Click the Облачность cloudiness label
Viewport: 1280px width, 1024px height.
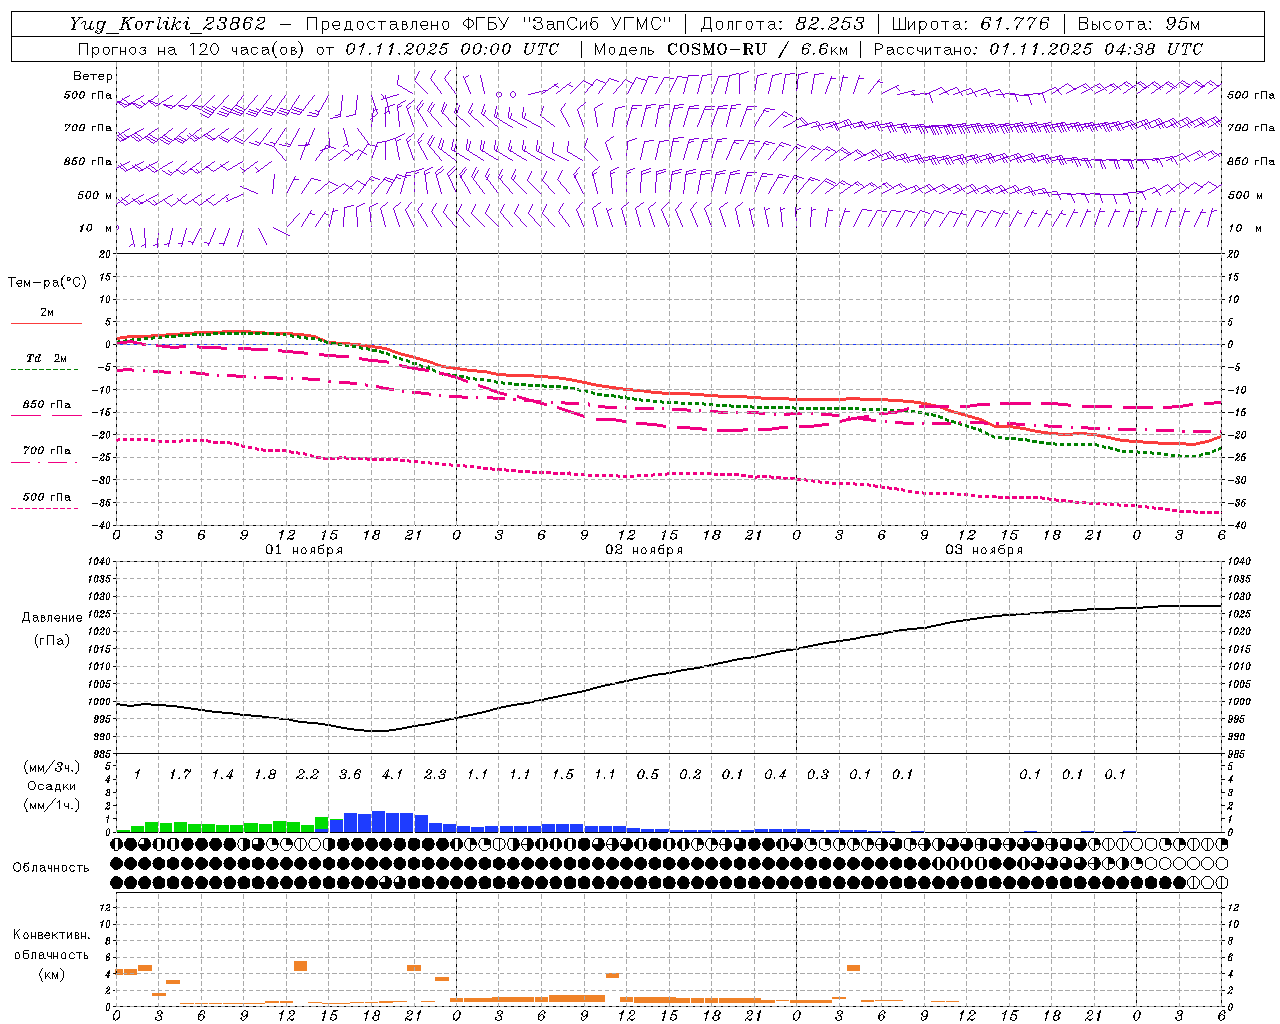pyautogui.click(x=51, y=868)
